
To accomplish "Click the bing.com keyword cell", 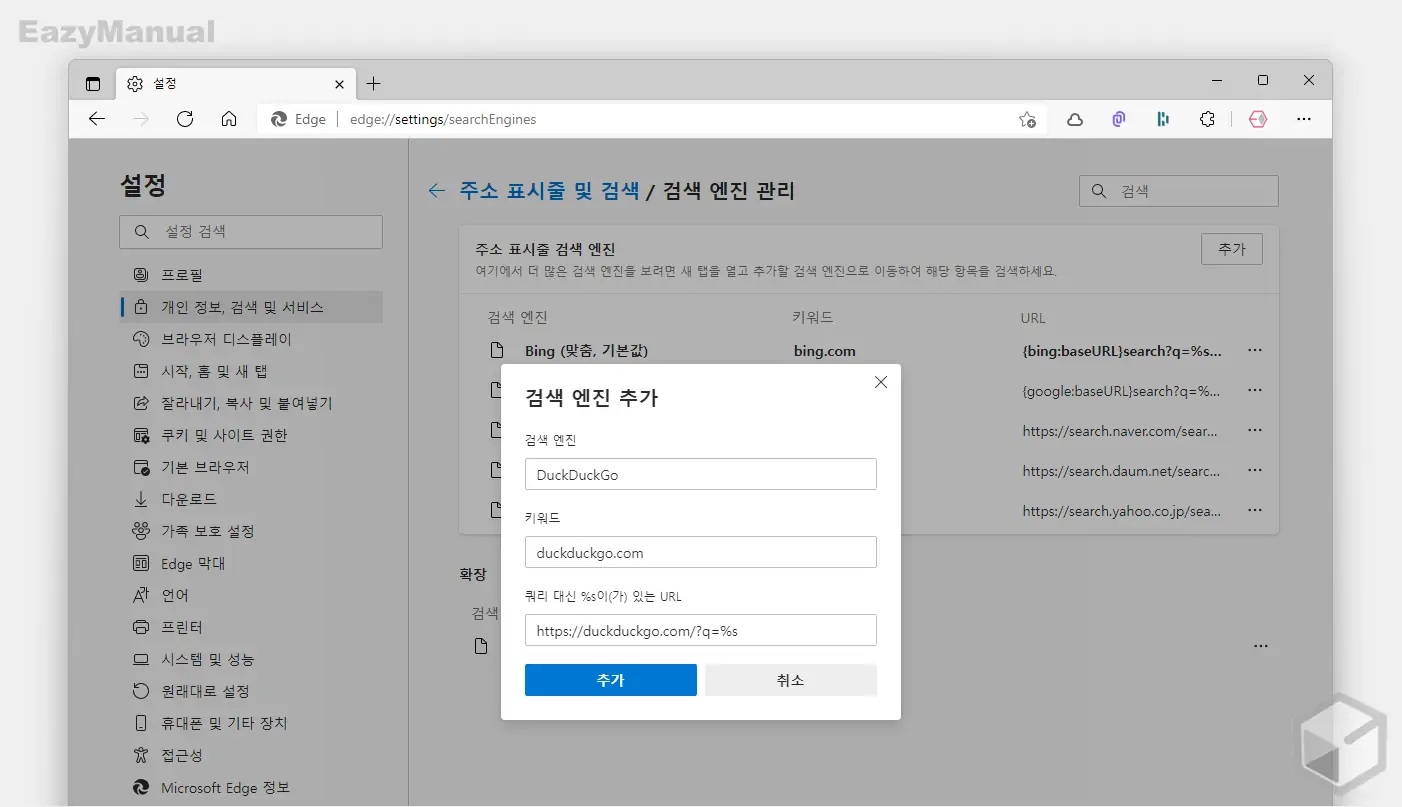I will click(x=824, y=351).
